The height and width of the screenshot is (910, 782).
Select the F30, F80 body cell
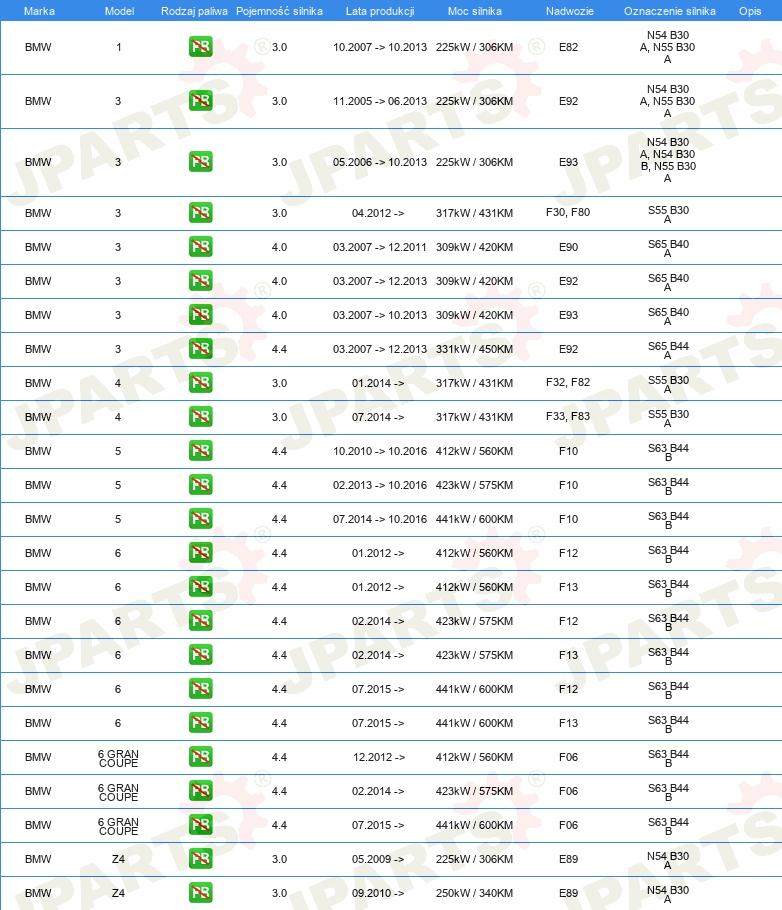pos(568,212)
